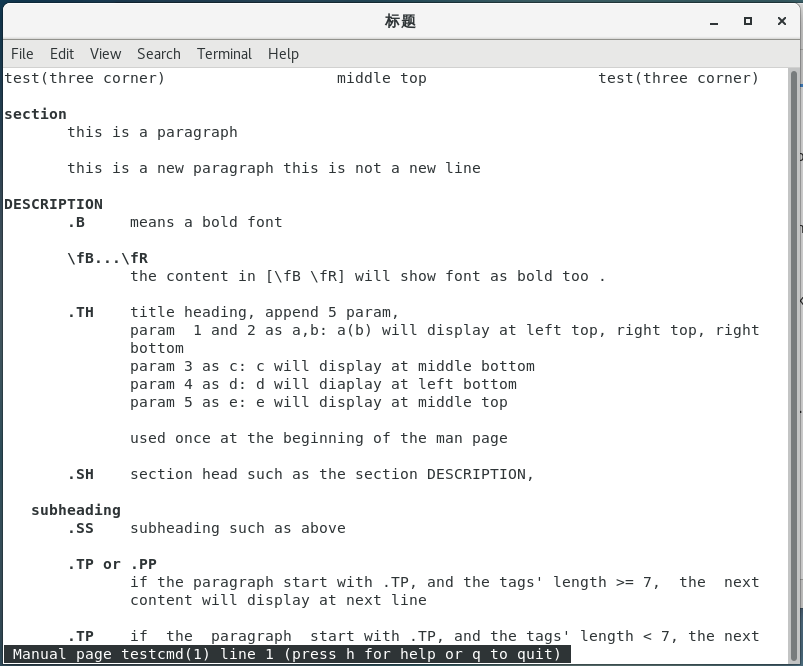Click the .TH macro entry text

coord(83,312)
